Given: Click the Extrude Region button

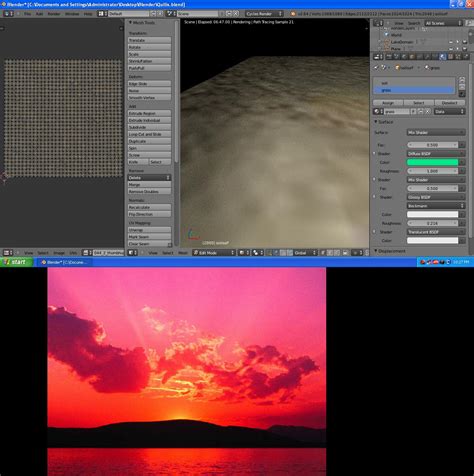Looking at the screenshot, I should coord(149,113).
